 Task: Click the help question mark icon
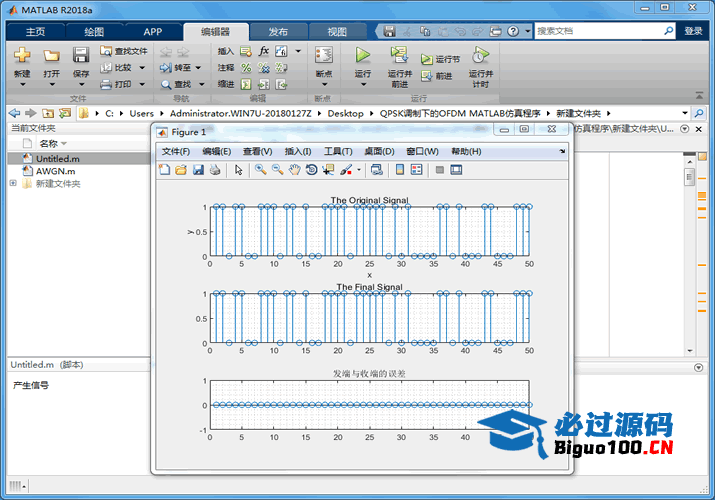[x=513, y=31]
